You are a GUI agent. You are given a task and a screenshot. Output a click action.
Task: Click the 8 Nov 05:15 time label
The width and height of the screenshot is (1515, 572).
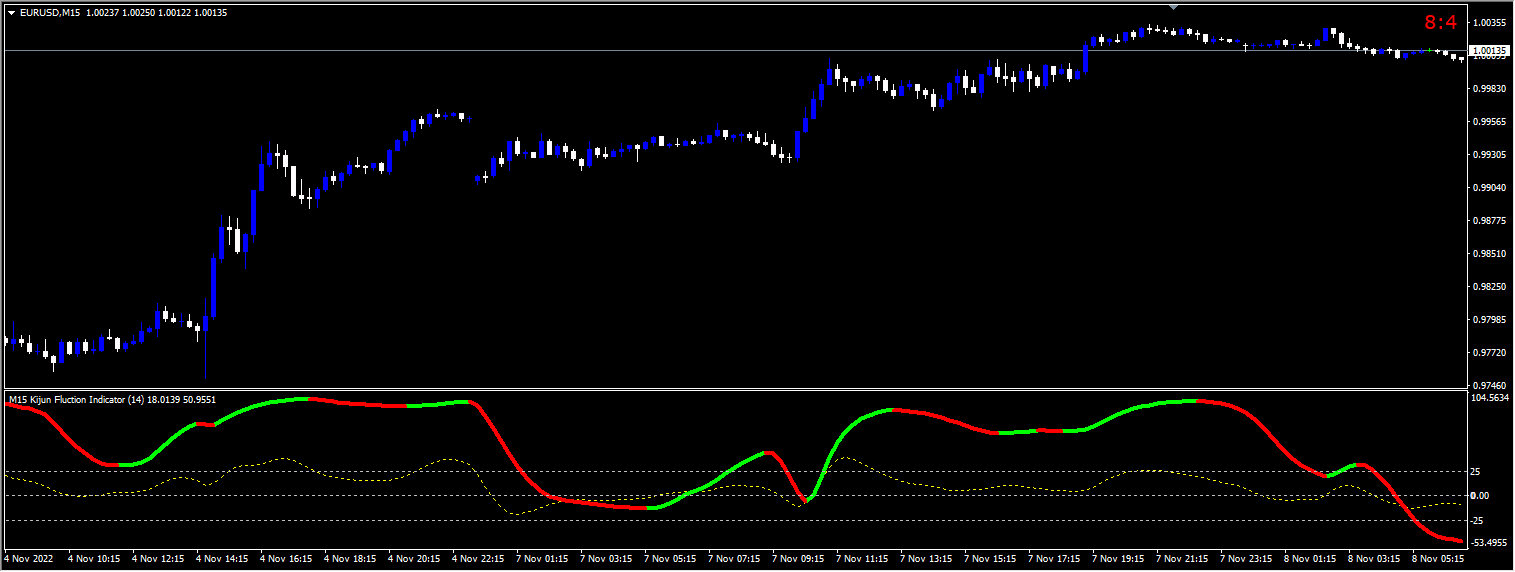pos(1440,559)
